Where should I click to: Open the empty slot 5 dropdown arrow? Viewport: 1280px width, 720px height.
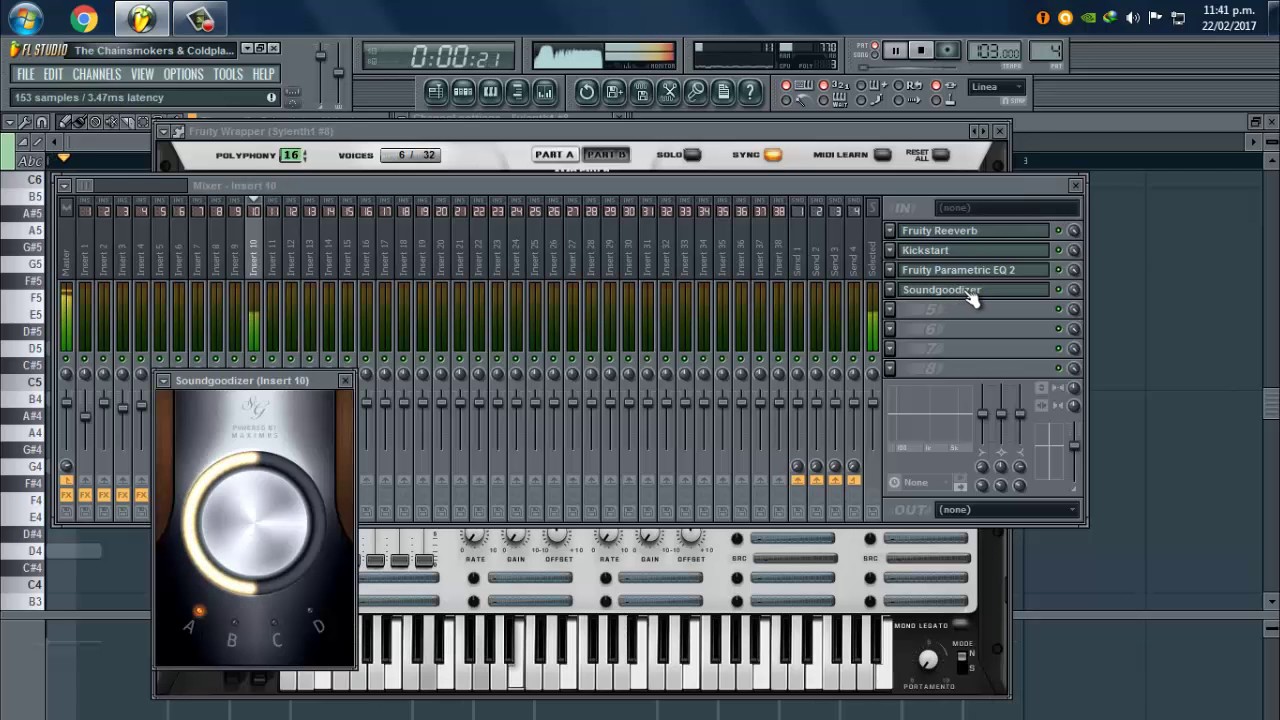click(890, 309)
